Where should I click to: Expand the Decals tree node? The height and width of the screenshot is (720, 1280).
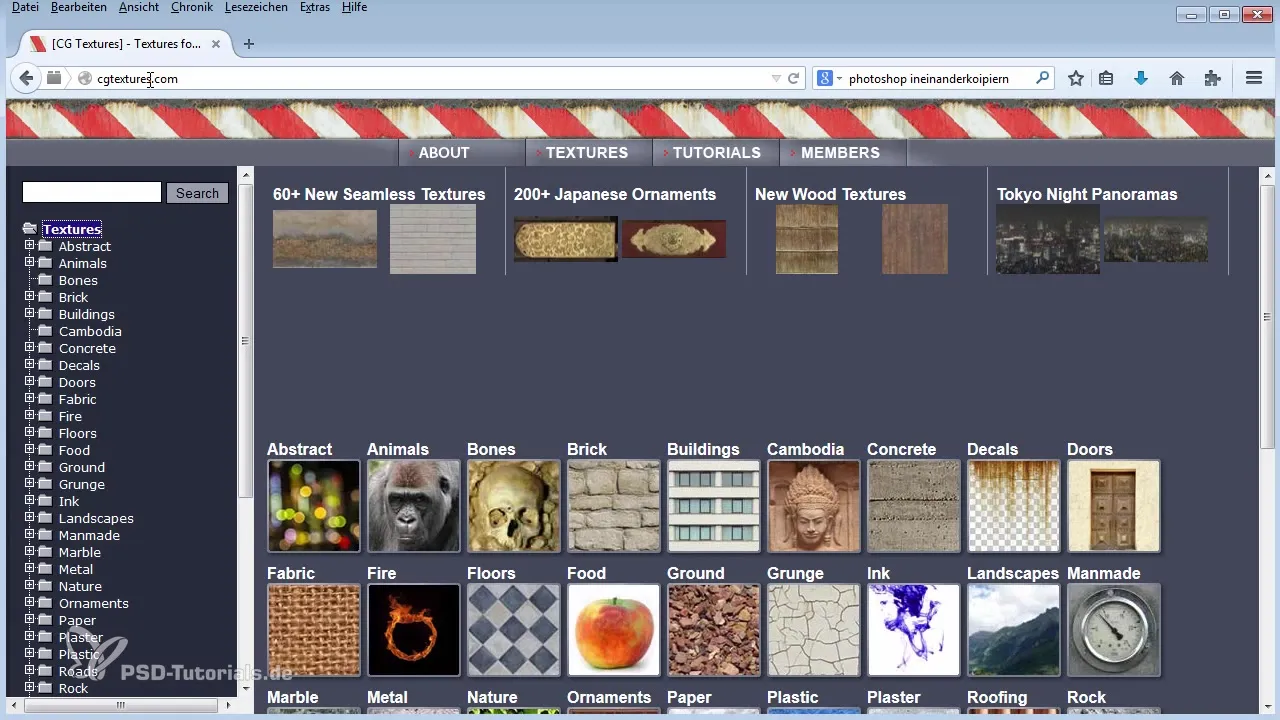[x=29, y=364]
